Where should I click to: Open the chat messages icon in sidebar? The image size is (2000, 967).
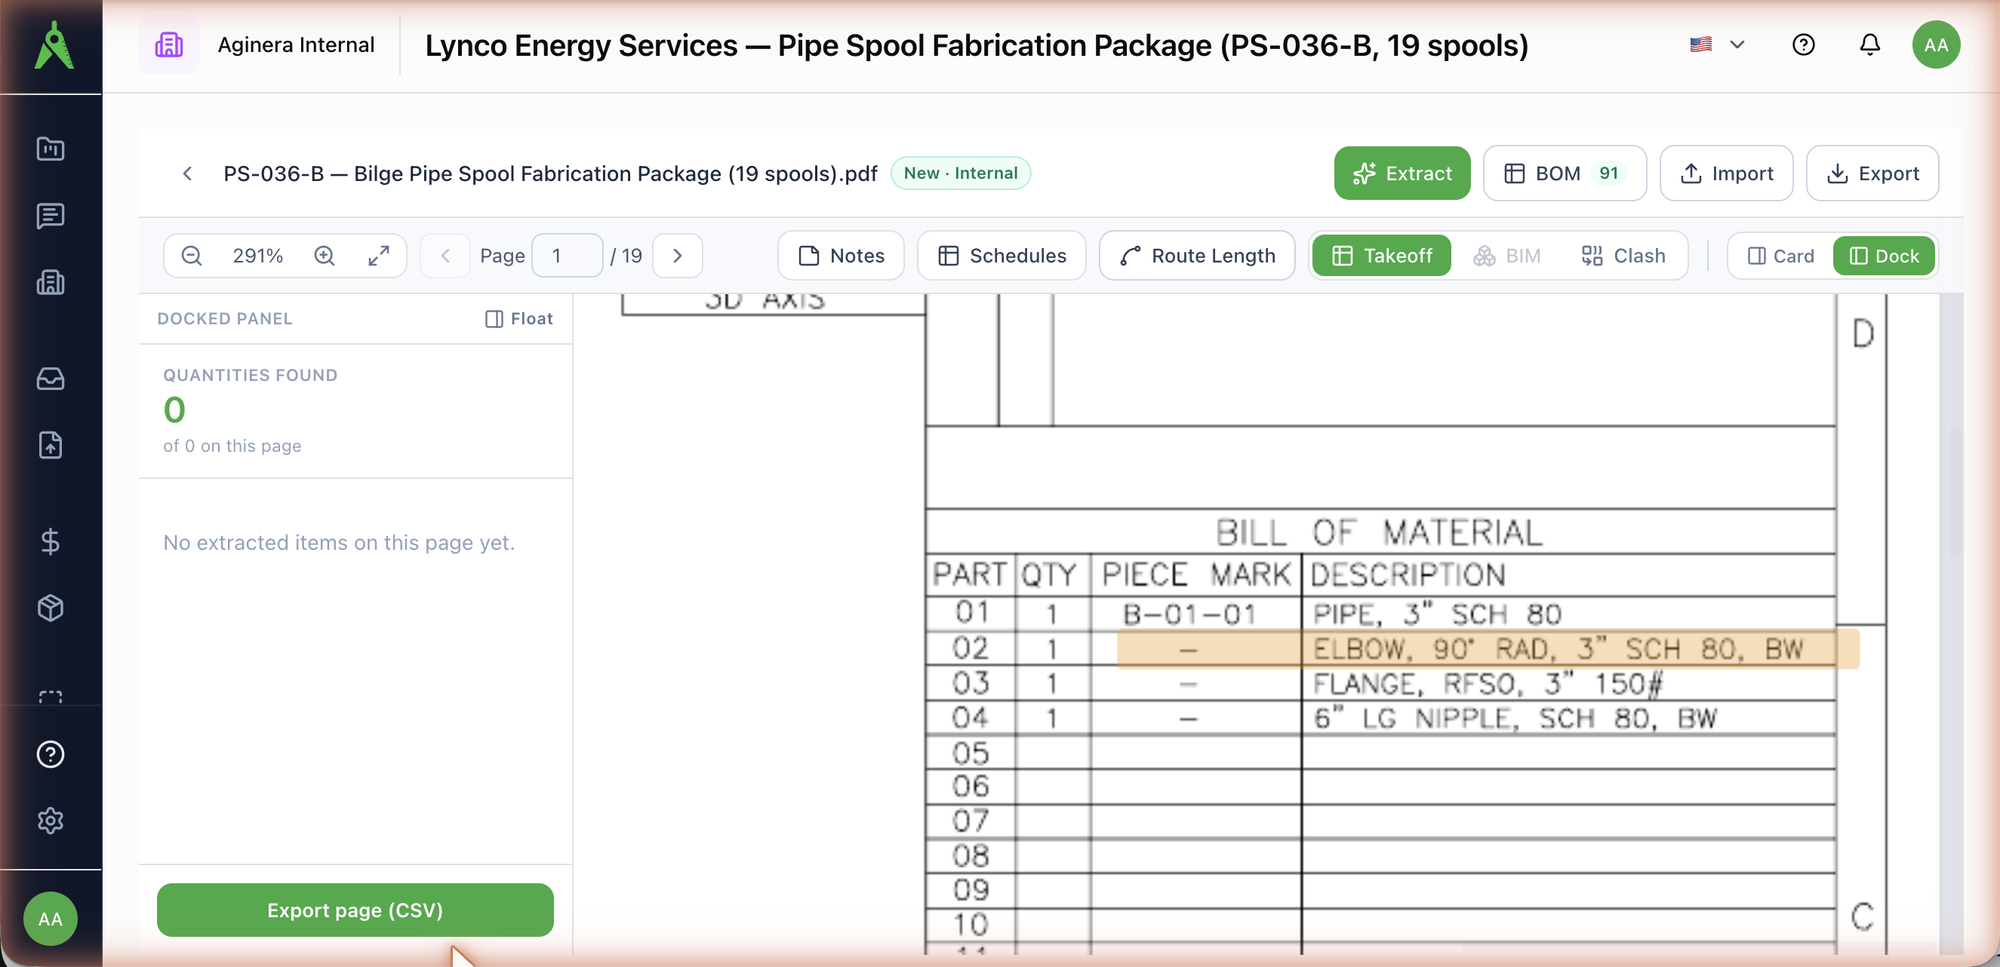tap(51, 216)
